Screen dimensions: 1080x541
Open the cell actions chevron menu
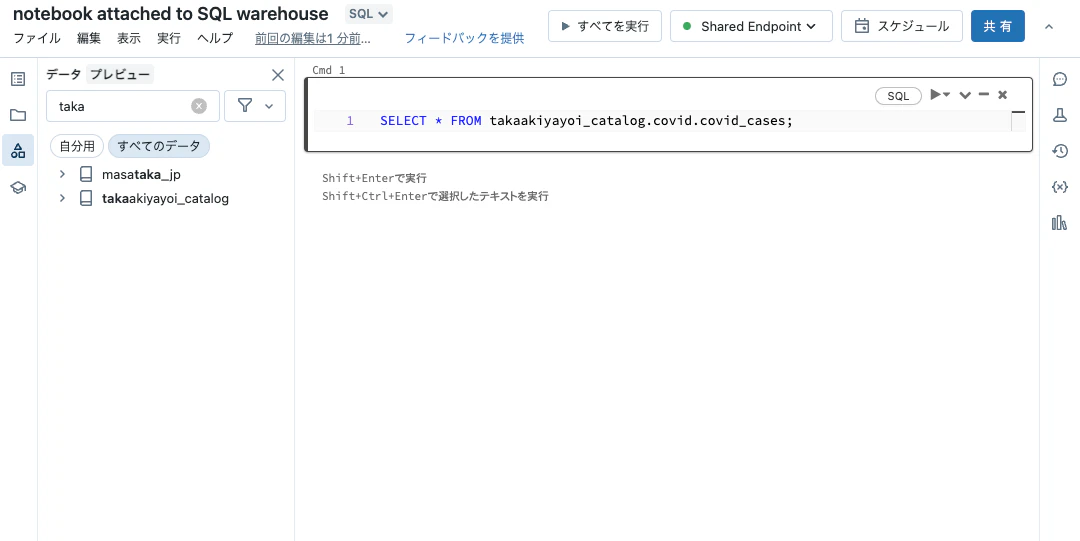[965, 95]
